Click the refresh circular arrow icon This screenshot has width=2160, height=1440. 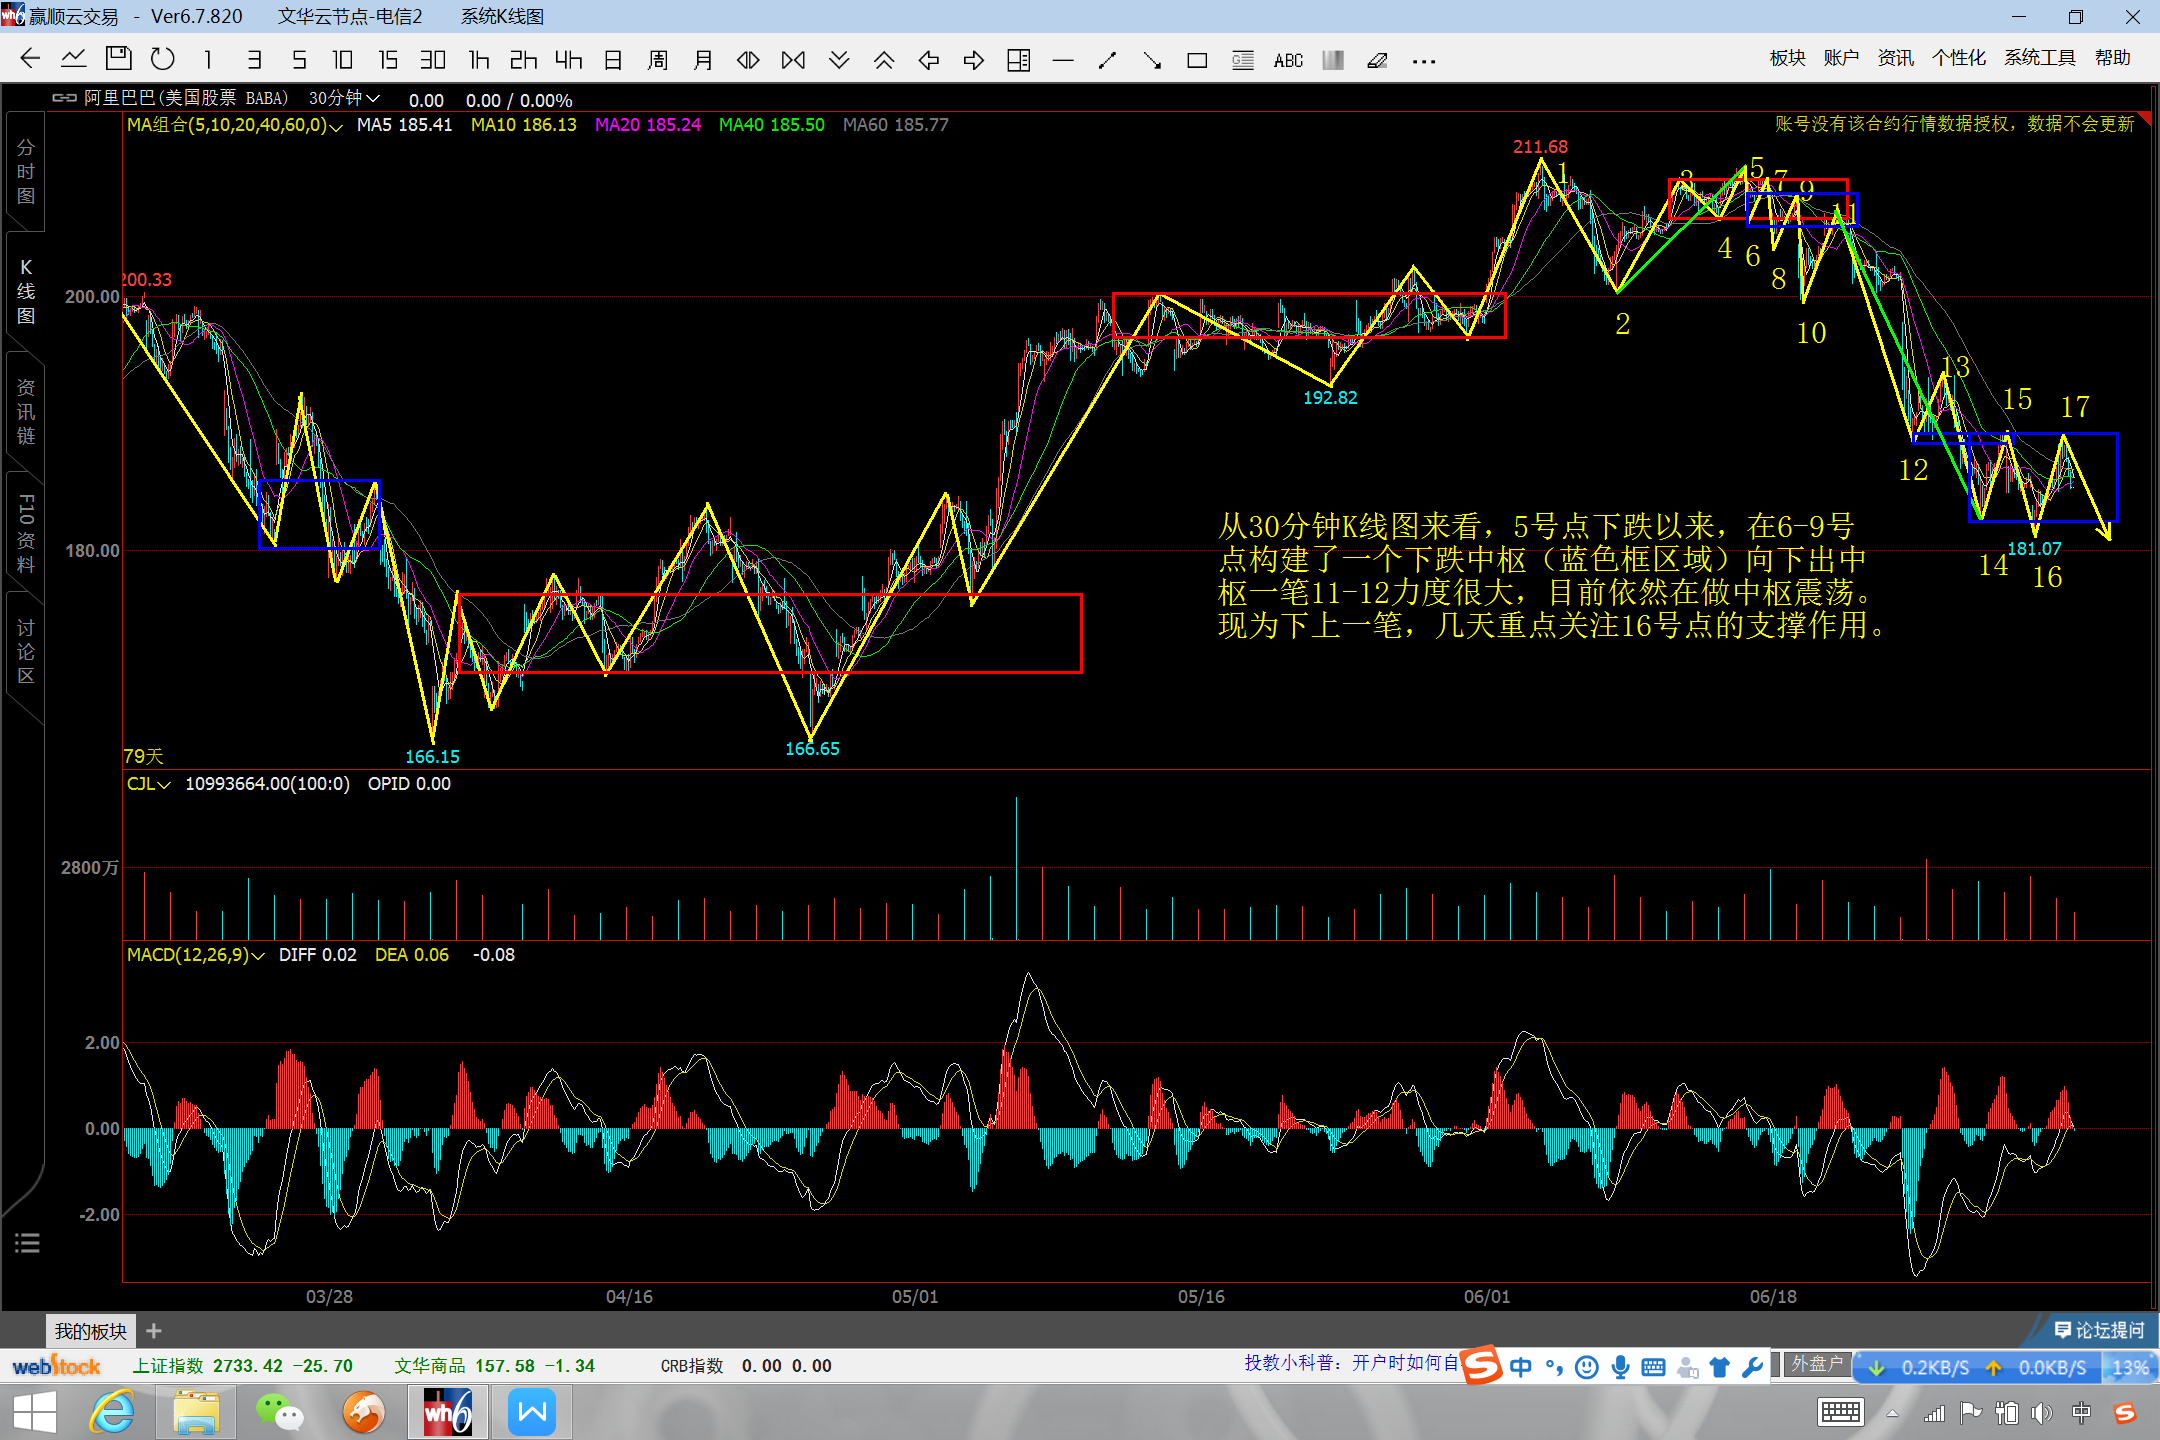(x=162, y=59)
